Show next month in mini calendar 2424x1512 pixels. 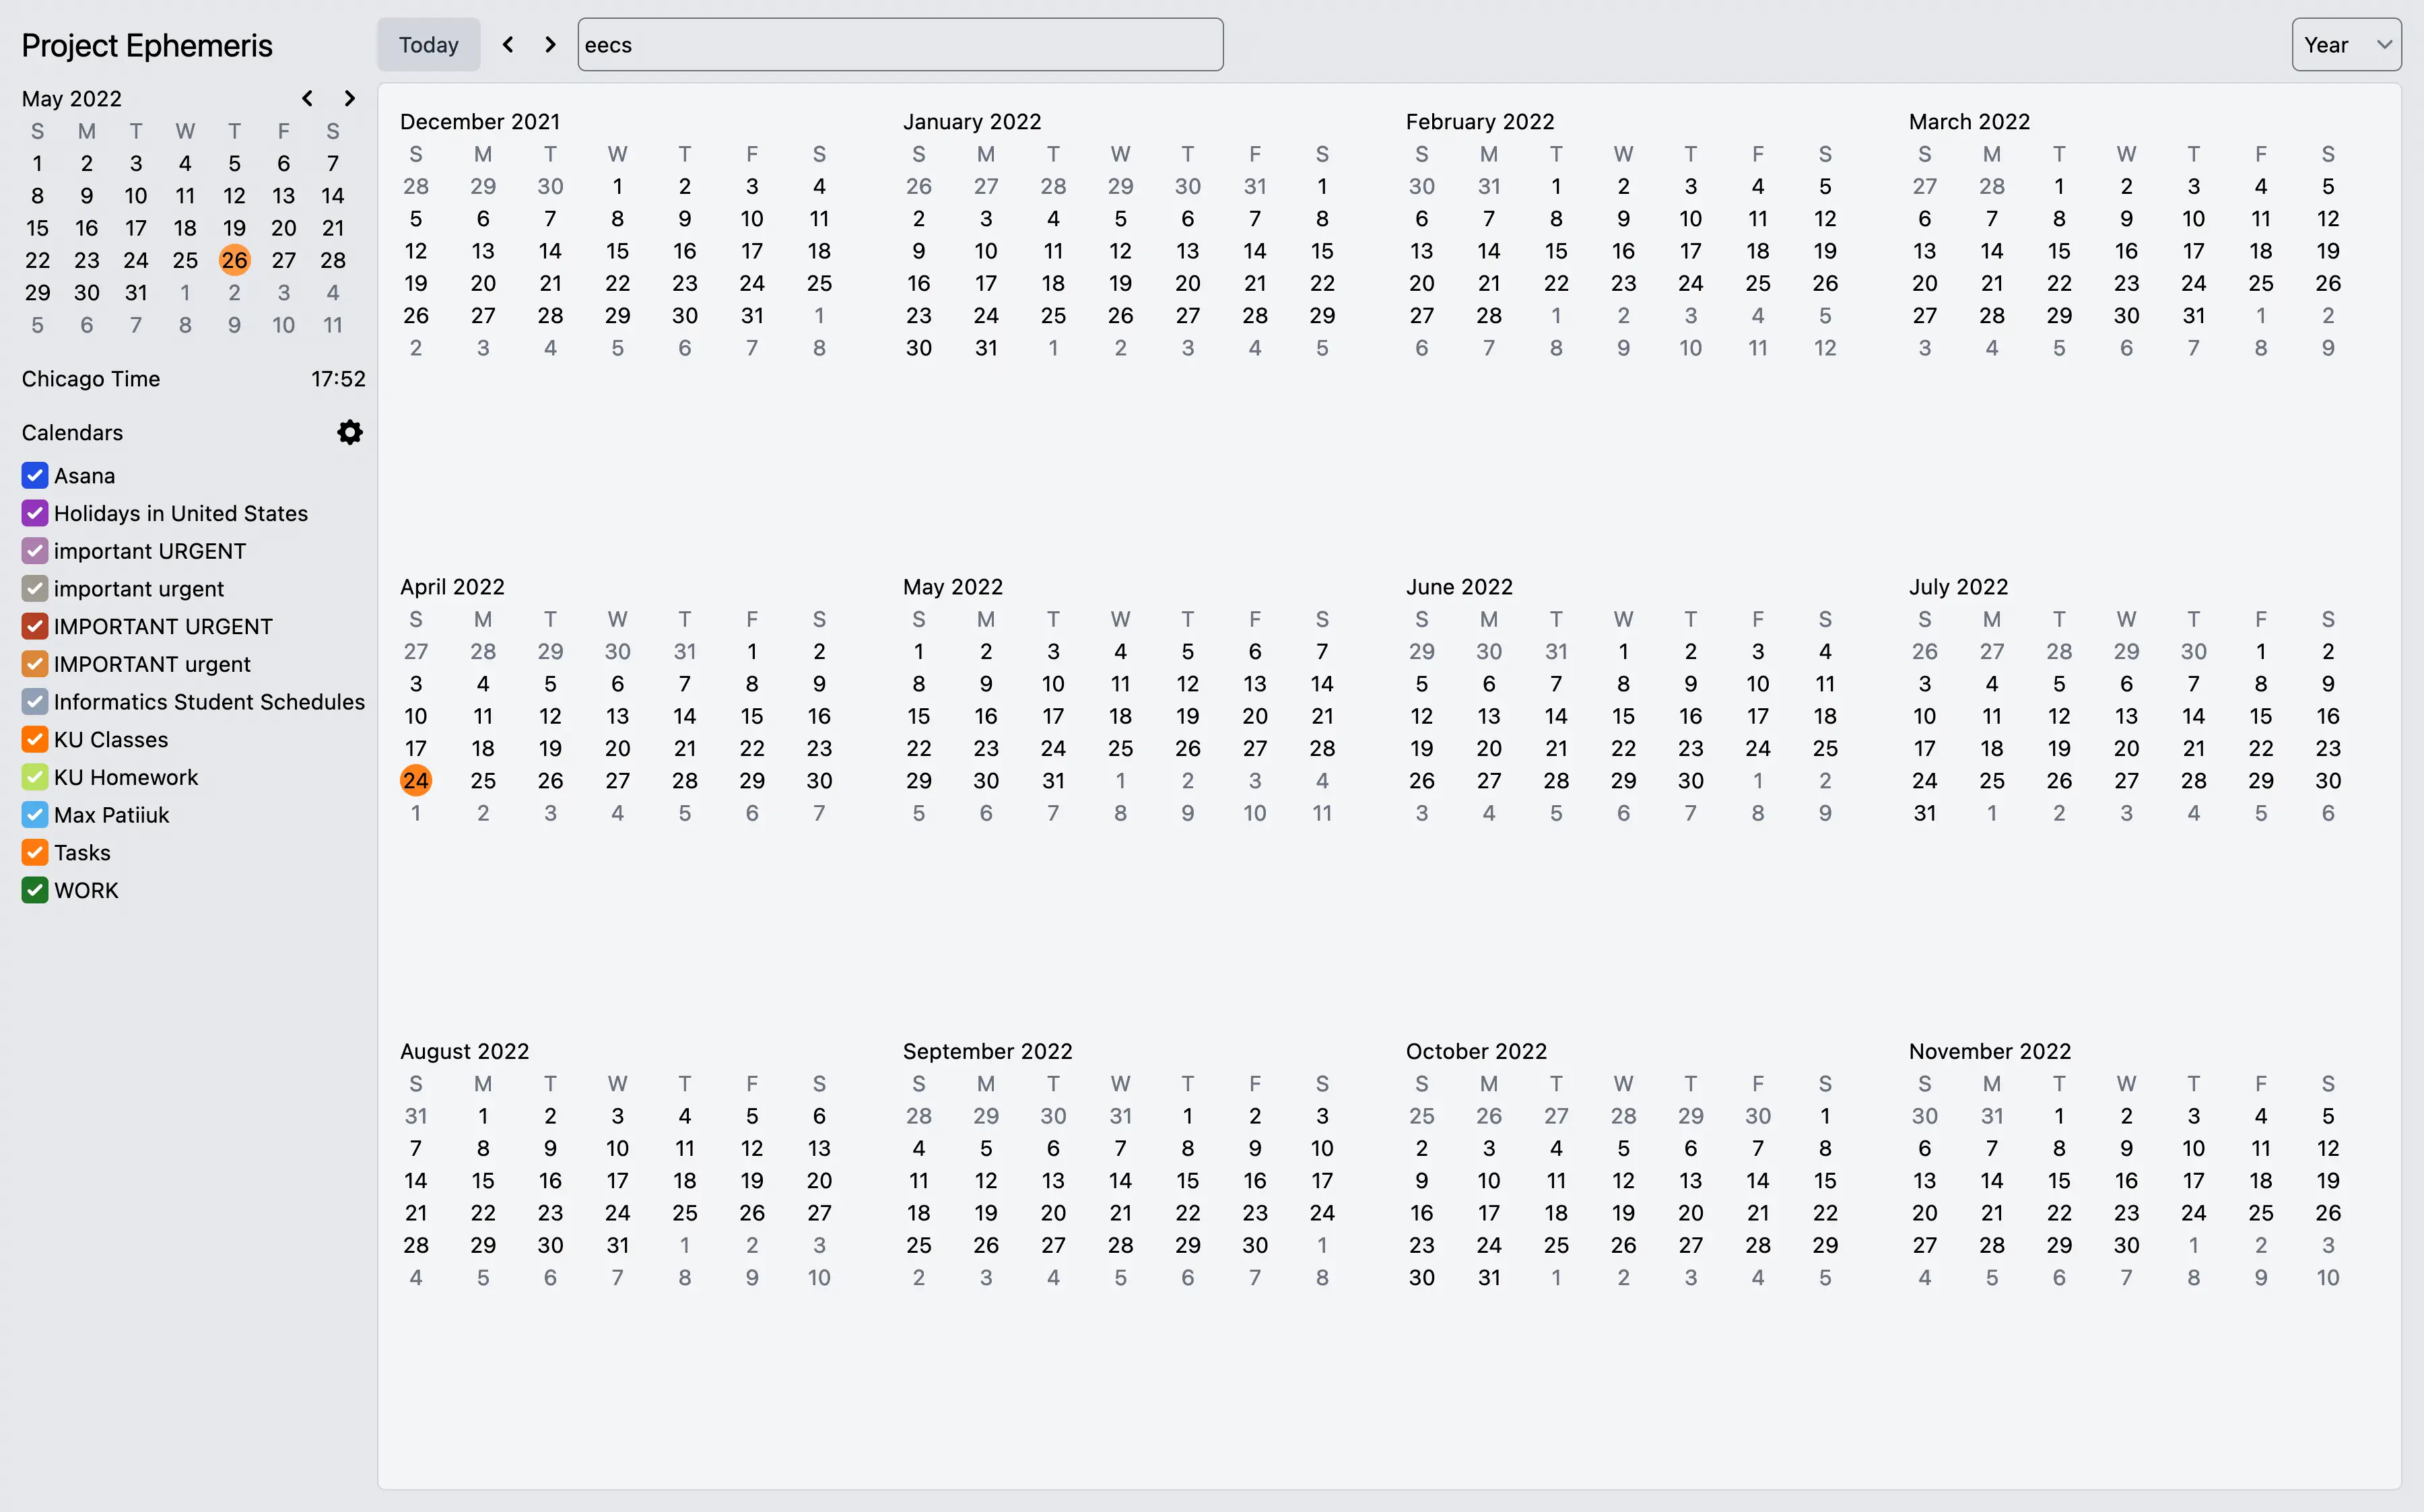click(x=349, y=98)
